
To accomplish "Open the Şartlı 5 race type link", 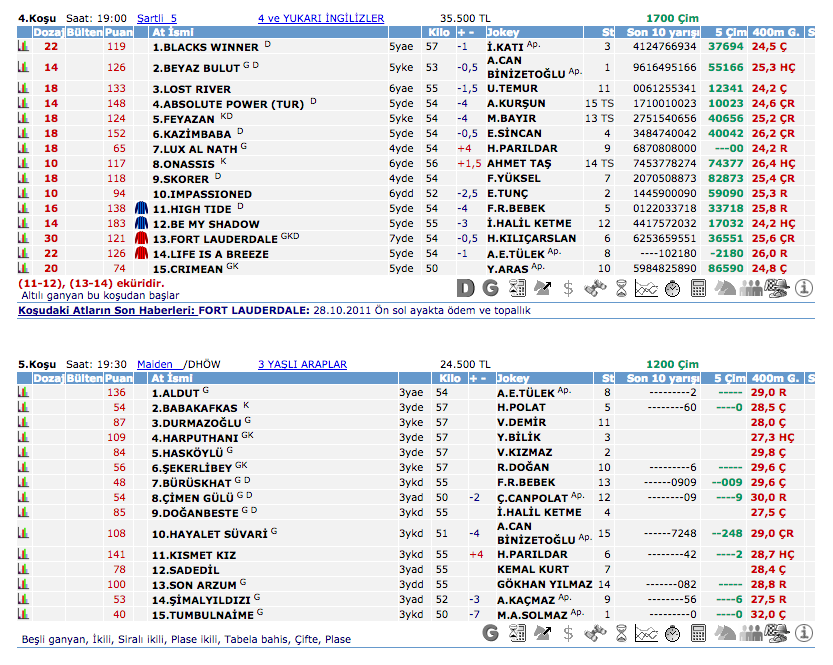I will [156, 18].
